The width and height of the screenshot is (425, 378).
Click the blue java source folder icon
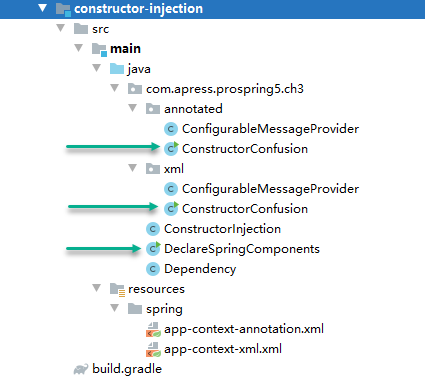click(117, 69)
